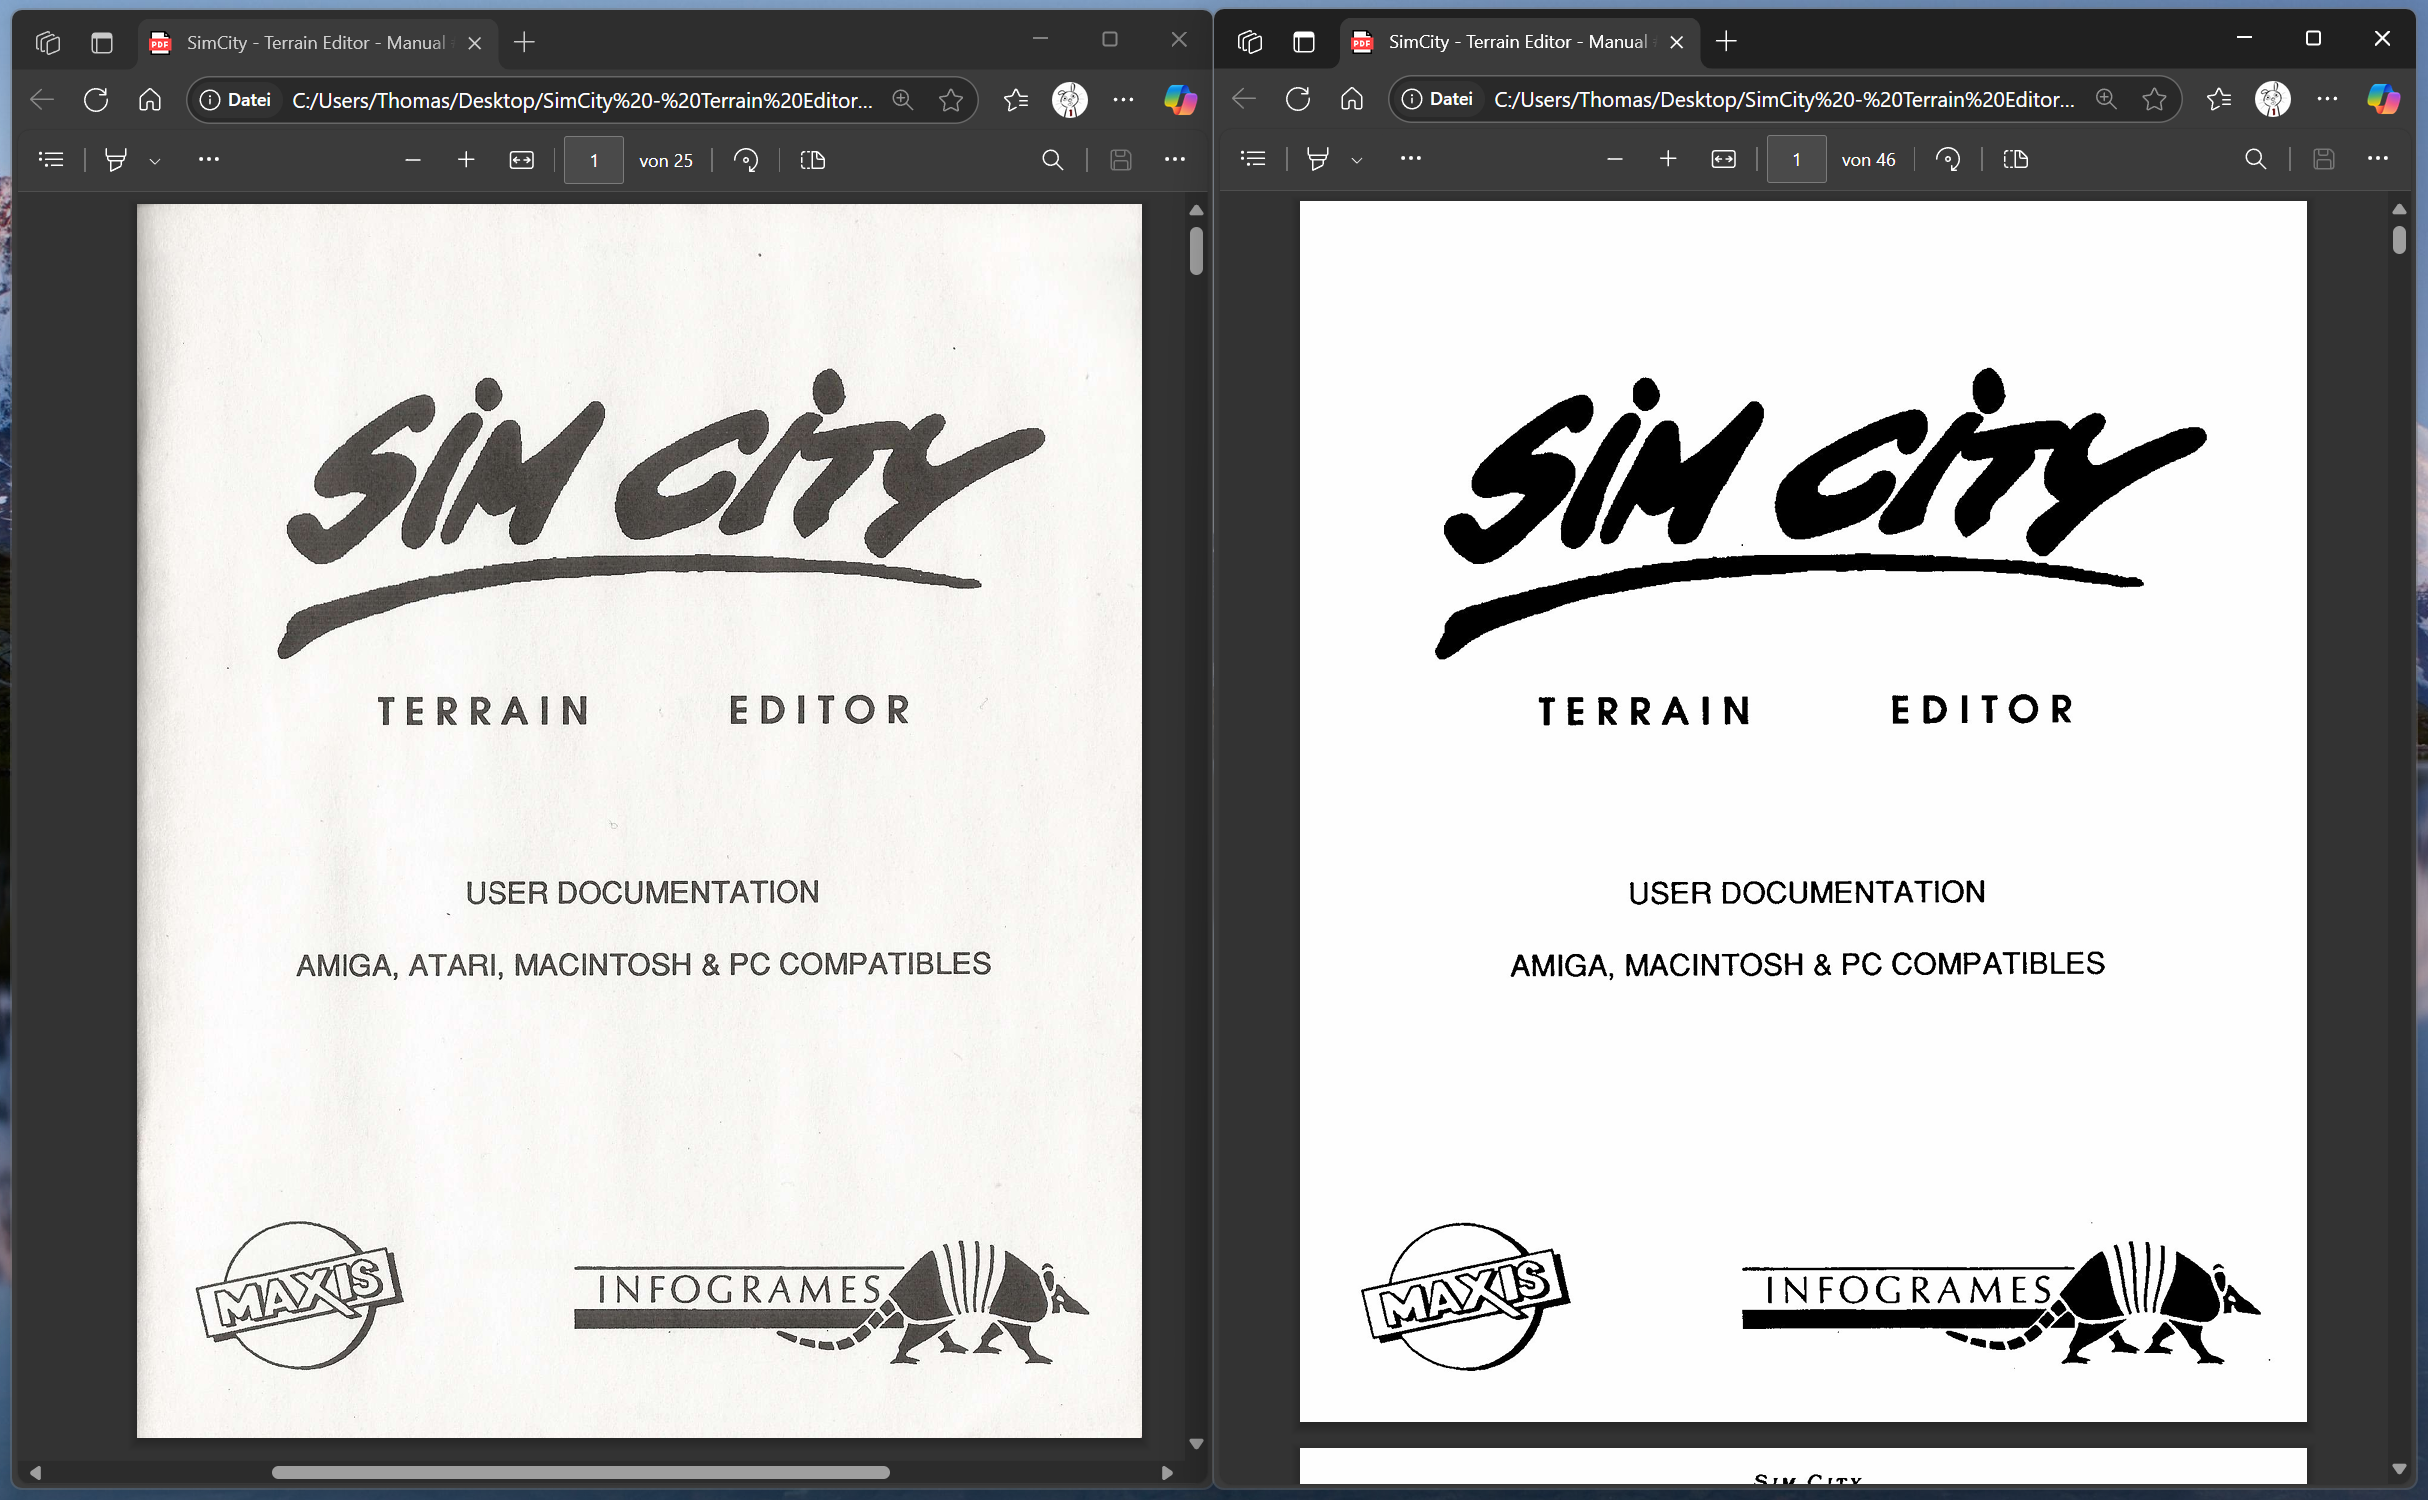Zoom in PDF in right window
This screenshot has height=1500, width=2428.
pyautogui.click(x=1668, y=159)
